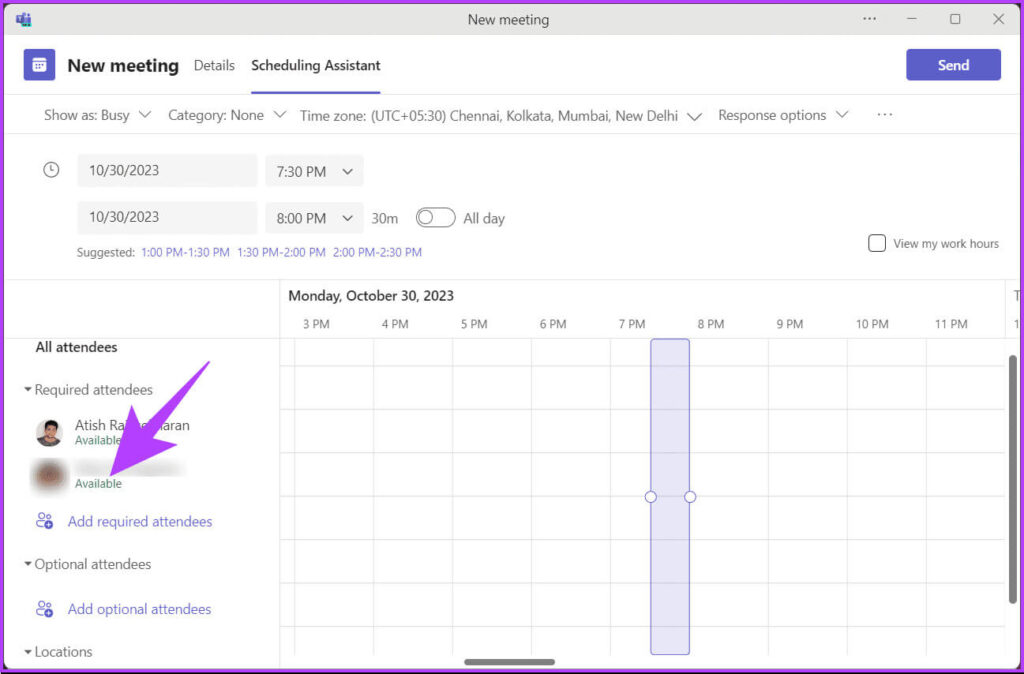The height and width of the screenshot is (674, 1024).
Task: Open the toolbar more options ellipsis
Action: 884,115
